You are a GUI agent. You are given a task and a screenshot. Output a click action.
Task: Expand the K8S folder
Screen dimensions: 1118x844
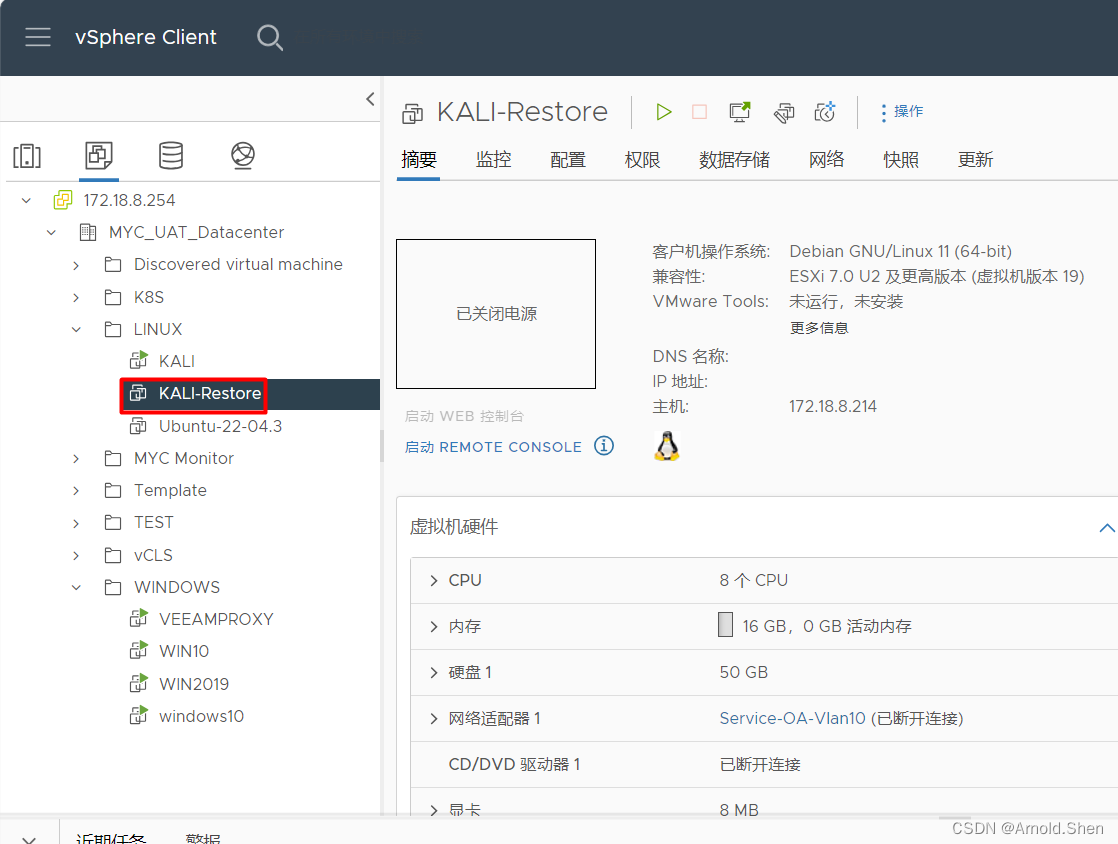tap(76, 297)
